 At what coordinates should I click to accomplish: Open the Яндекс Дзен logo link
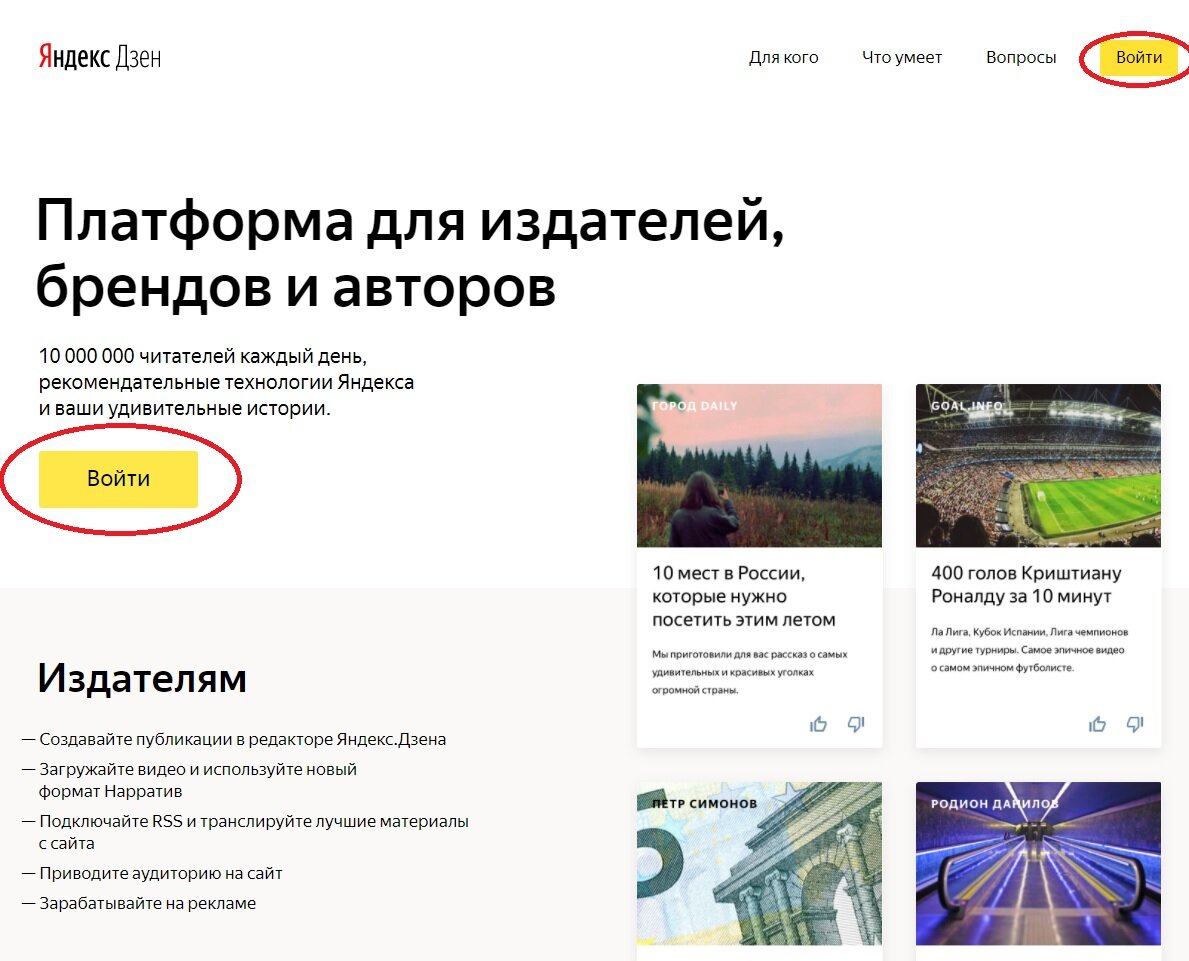tap(99, 57)
